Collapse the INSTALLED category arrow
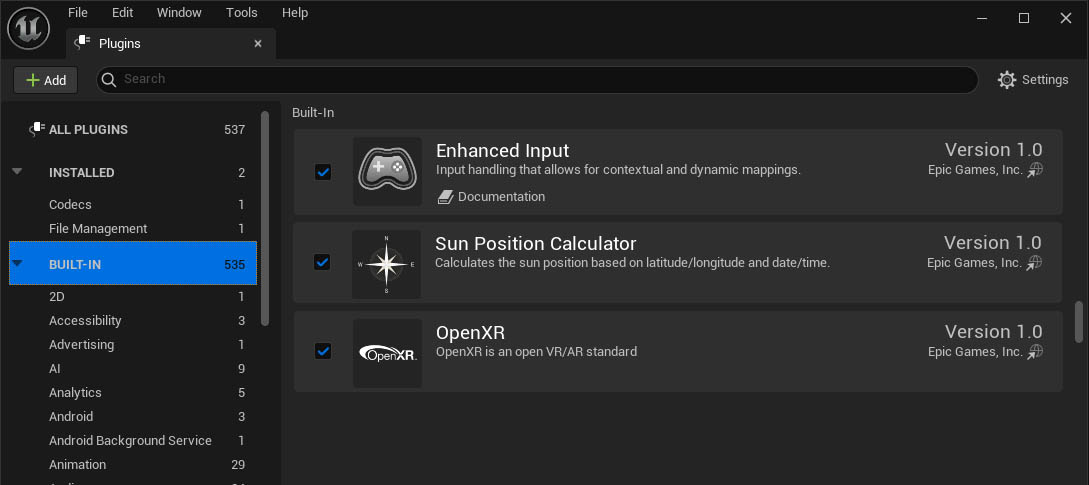Screen dimensions: 1089x485 point(17,172)
